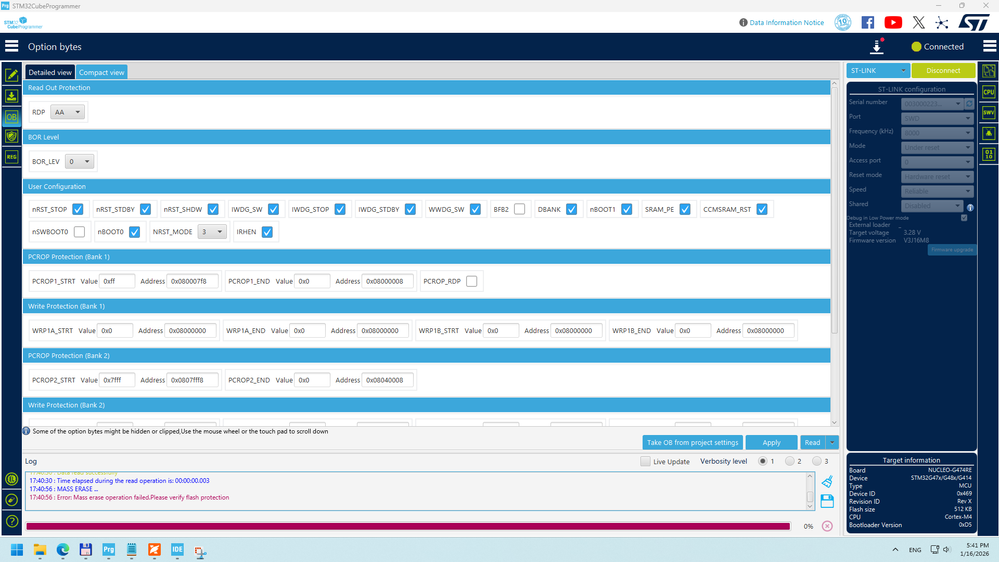Expand the Read button dropdown arrow

(832, 442)
